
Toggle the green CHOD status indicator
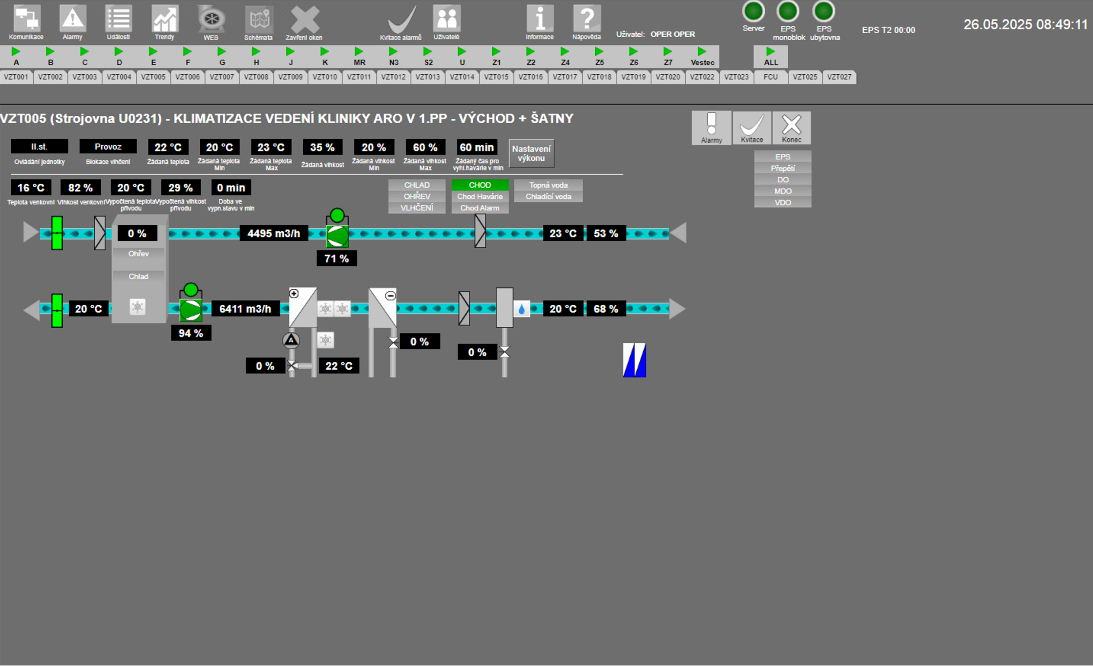pos(480,185)
